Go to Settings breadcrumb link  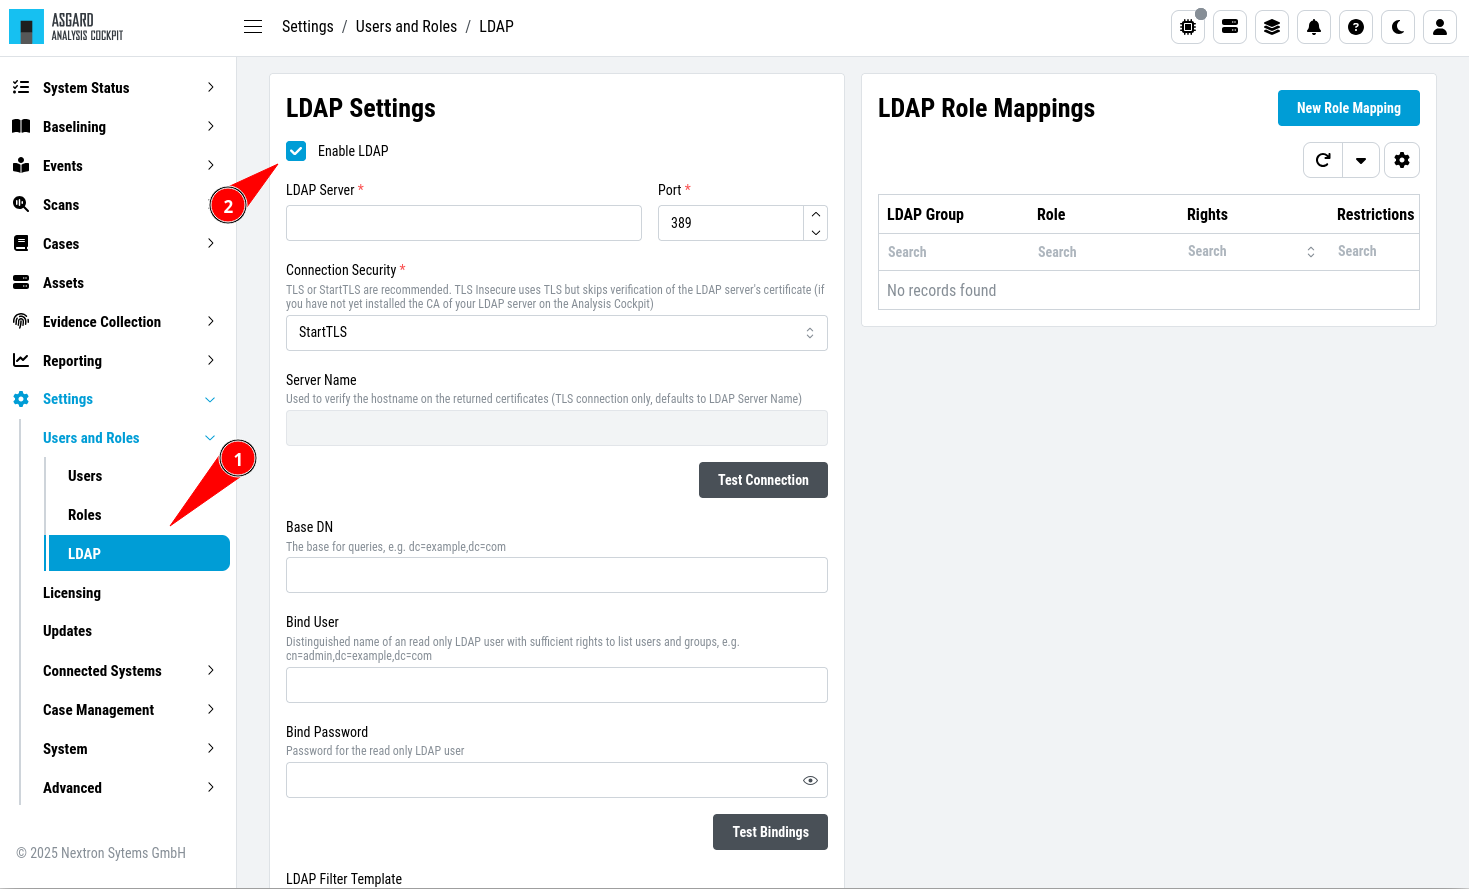click(x=307, y=27)
